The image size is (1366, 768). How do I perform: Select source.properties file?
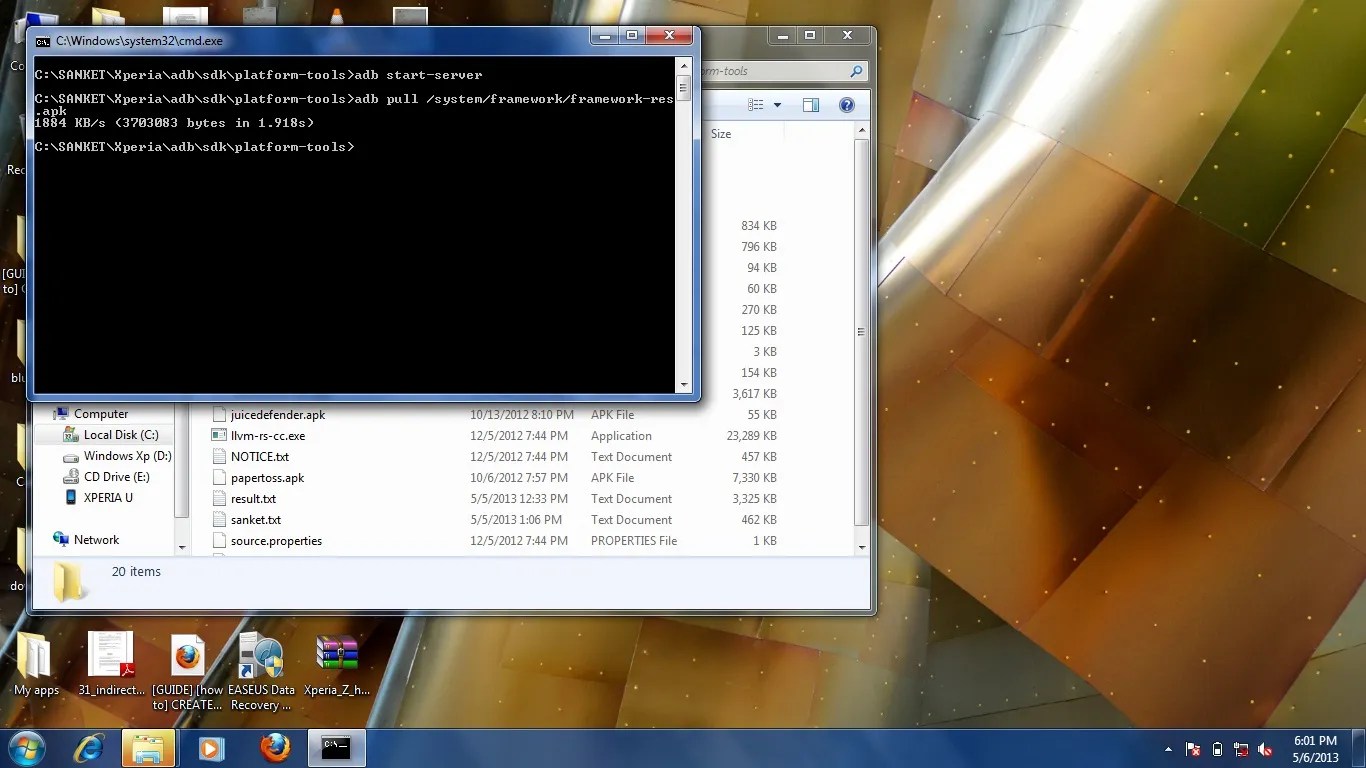[276, 541]
